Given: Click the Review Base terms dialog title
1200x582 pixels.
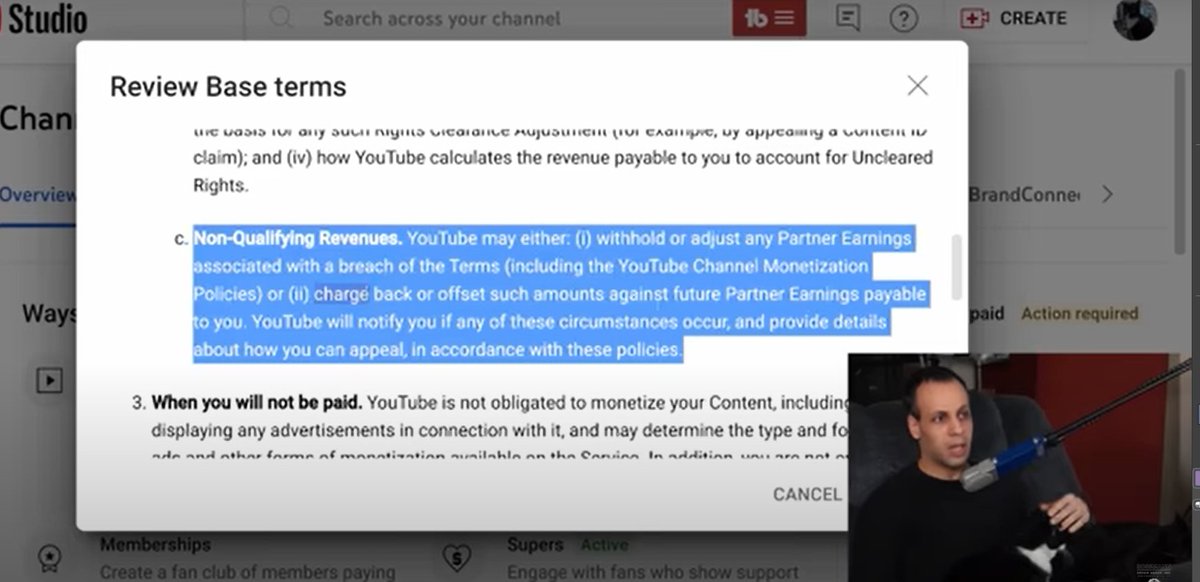Looking at the screenshot, I should point(228,87).
